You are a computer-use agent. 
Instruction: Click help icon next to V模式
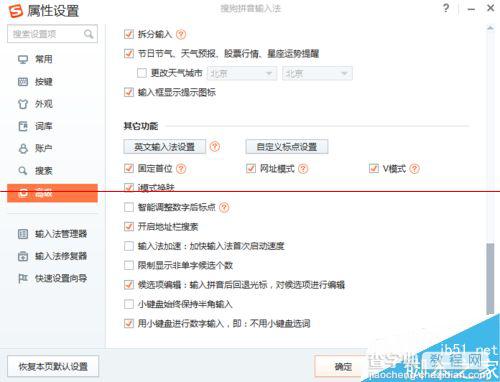click(x=414, y=169)
